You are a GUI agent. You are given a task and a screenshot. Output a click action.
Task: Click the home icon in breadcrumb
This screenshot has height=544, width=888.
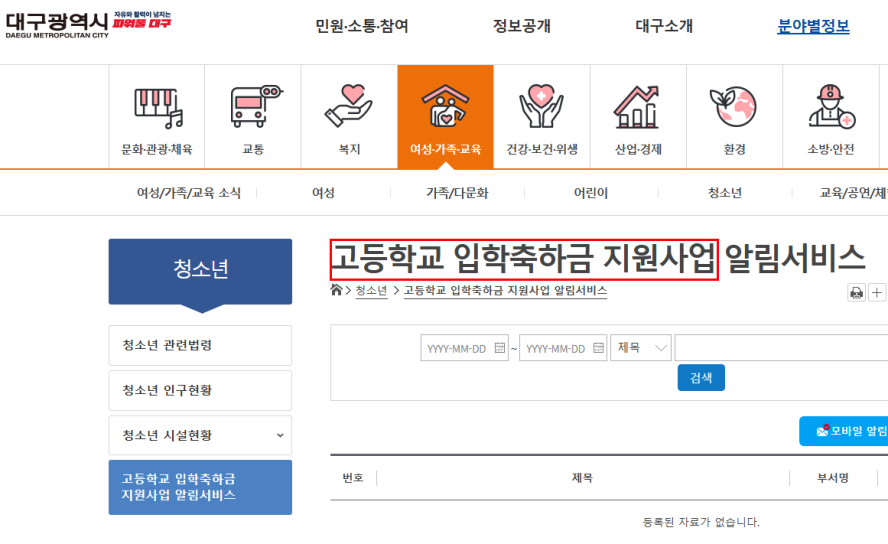coord(336,290)
